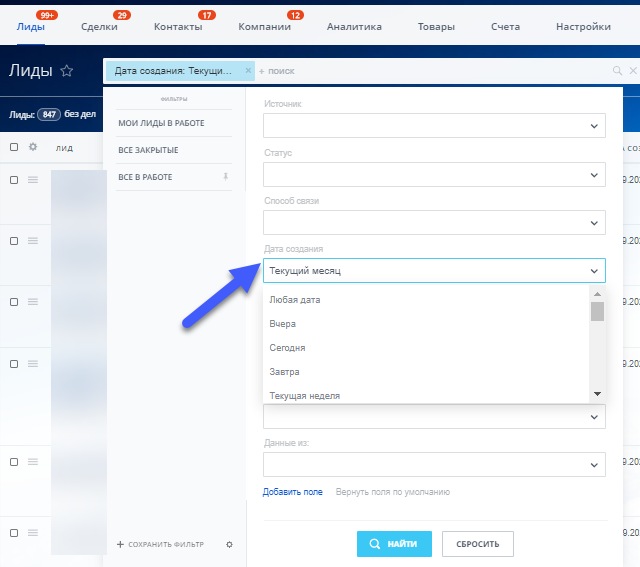The width and height of the screenshot is (640, 567).
Task: Click the pin icon beside ВСЕ В РАБОТЕ
Action: coord(225,177)
